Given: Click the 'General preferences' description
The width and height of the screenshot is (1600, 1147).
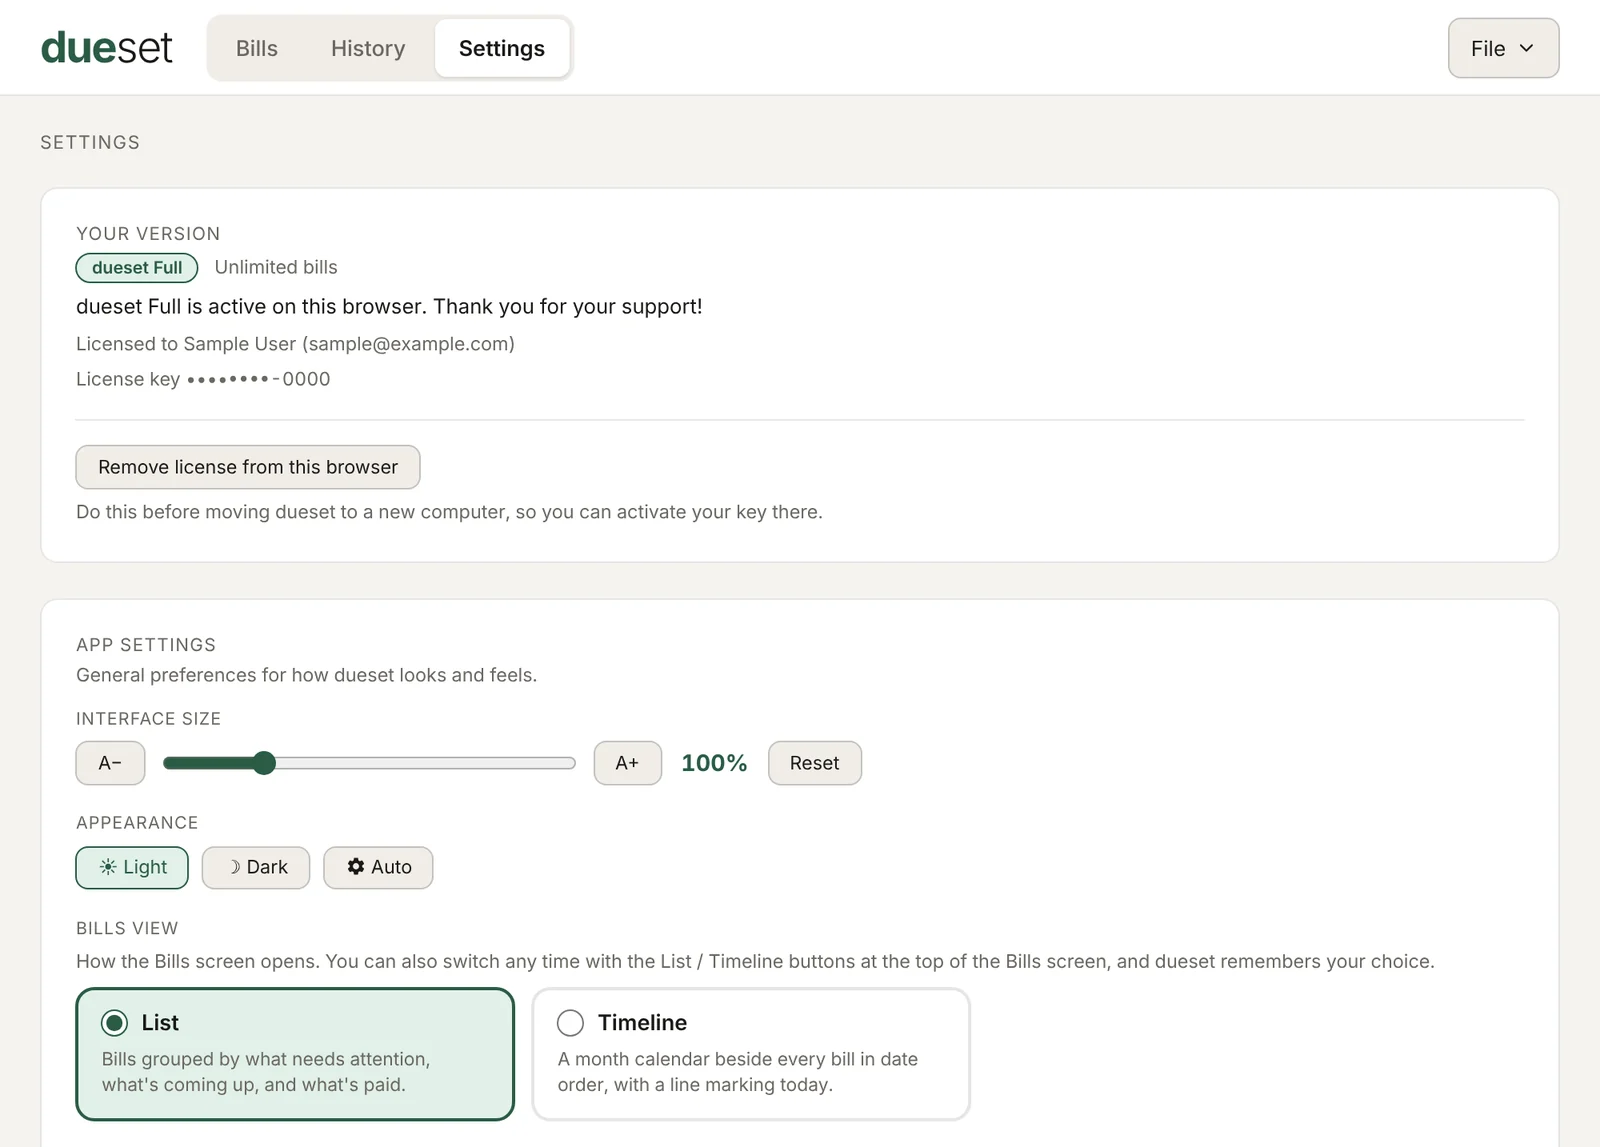Looking at the screenshot, I should (x=306, y=675).
